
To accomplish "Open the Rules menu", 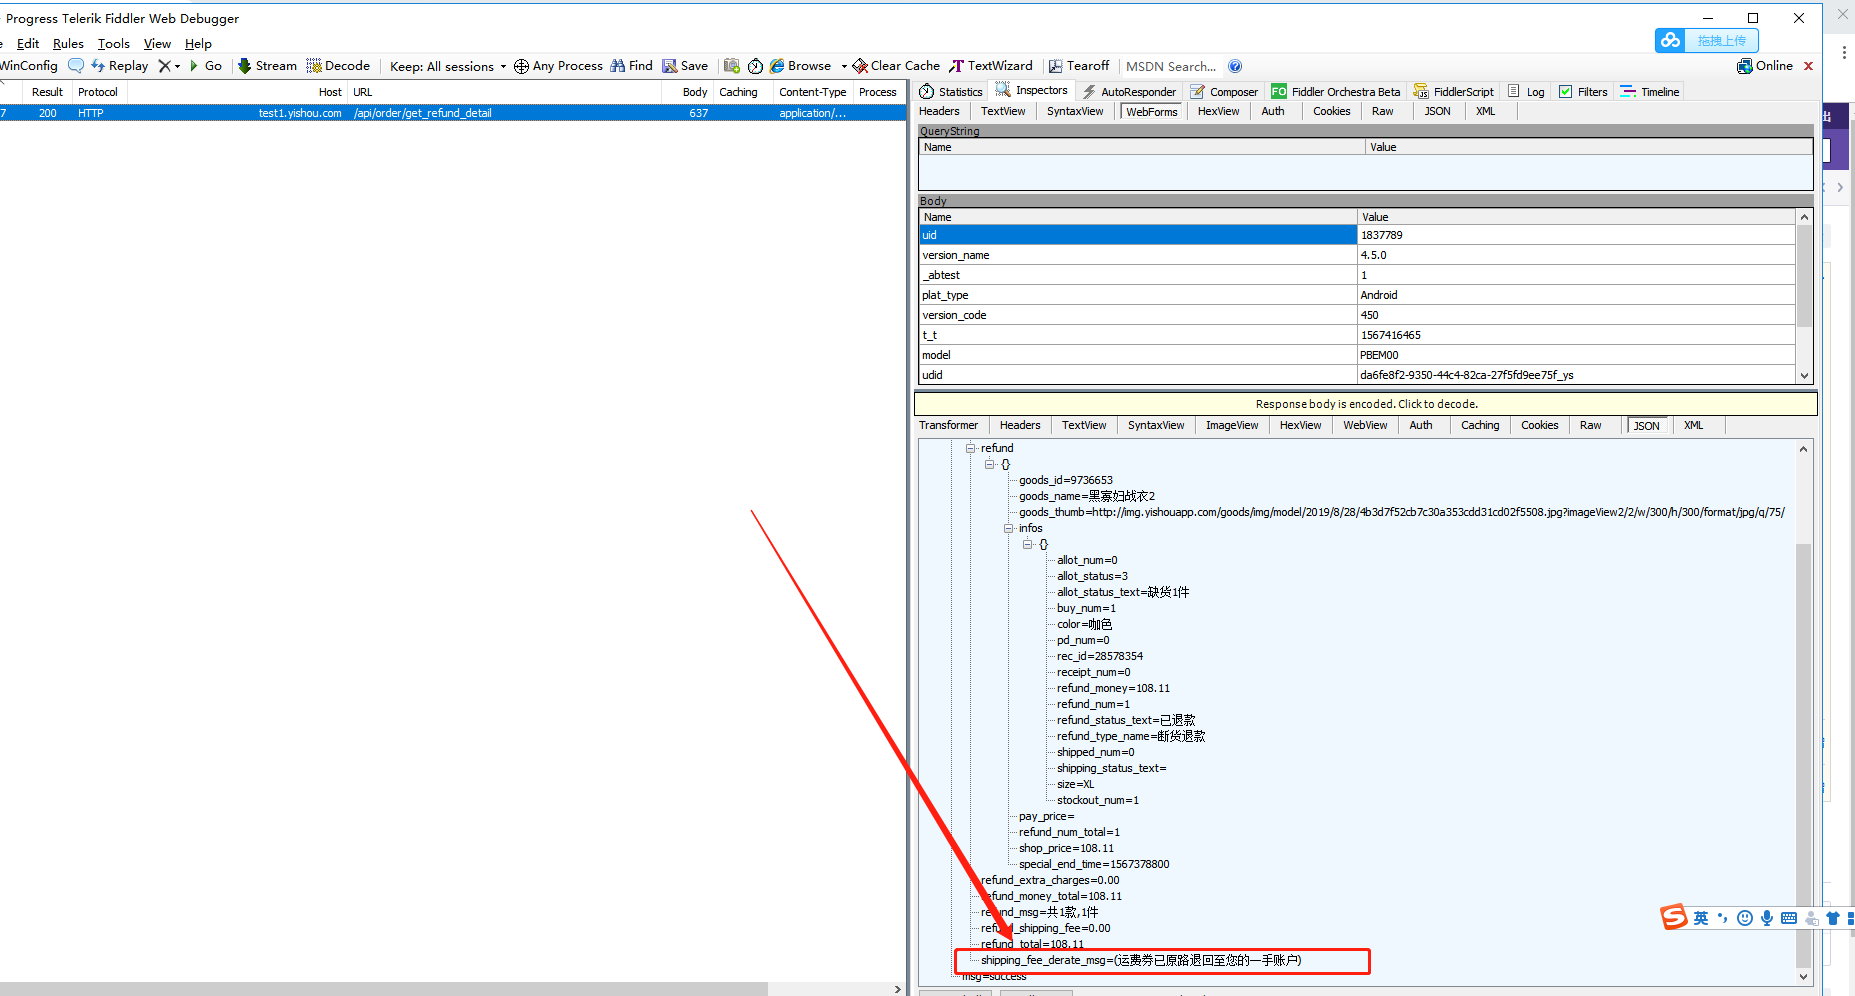I will (68, 44).
